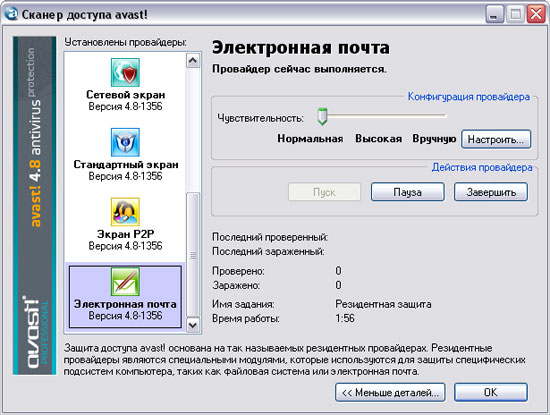550x415 pixels.
Task: Click the Установлены провайдеры heading
Action: point(125,42)
